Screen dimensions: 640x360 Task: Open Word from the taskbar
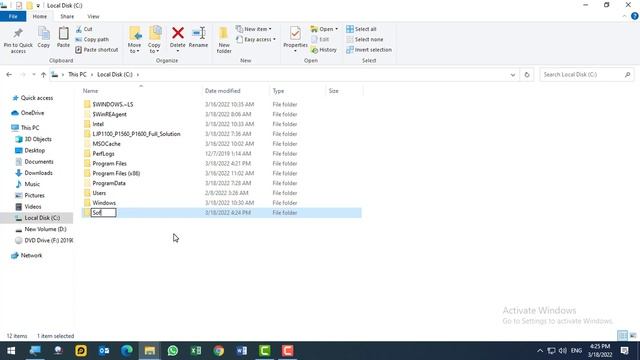tap(242, 351)
